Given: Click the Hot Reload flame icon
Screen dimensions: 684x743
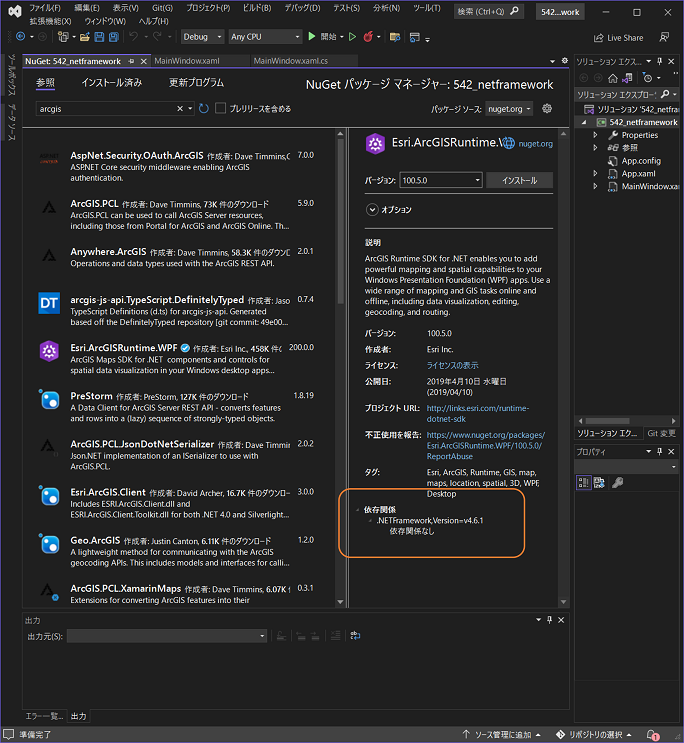Looking at the screenshot, I should [x=368, y=36].
